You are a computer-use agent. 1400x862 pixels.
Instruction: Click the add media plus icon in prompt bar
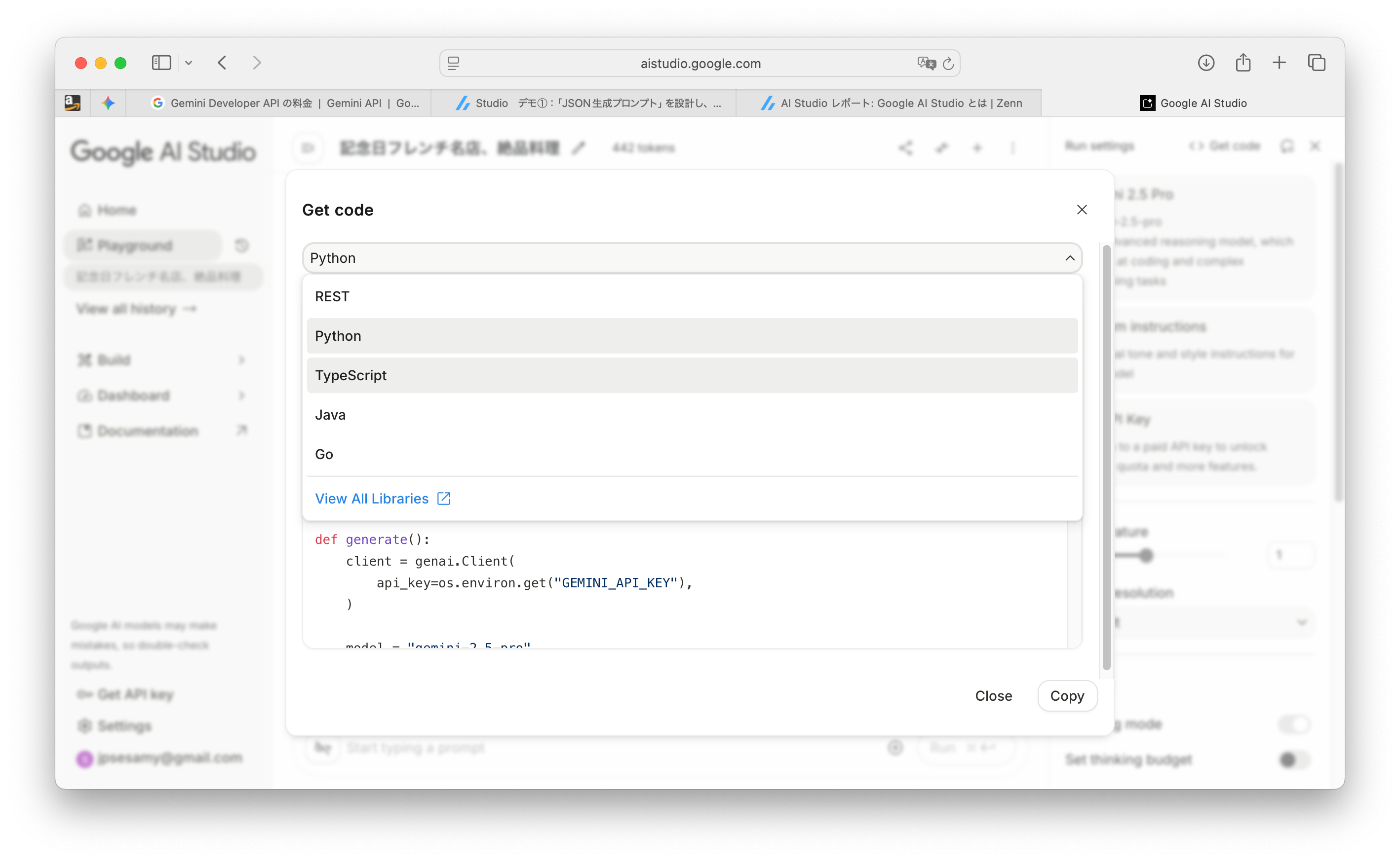(895, 748)
